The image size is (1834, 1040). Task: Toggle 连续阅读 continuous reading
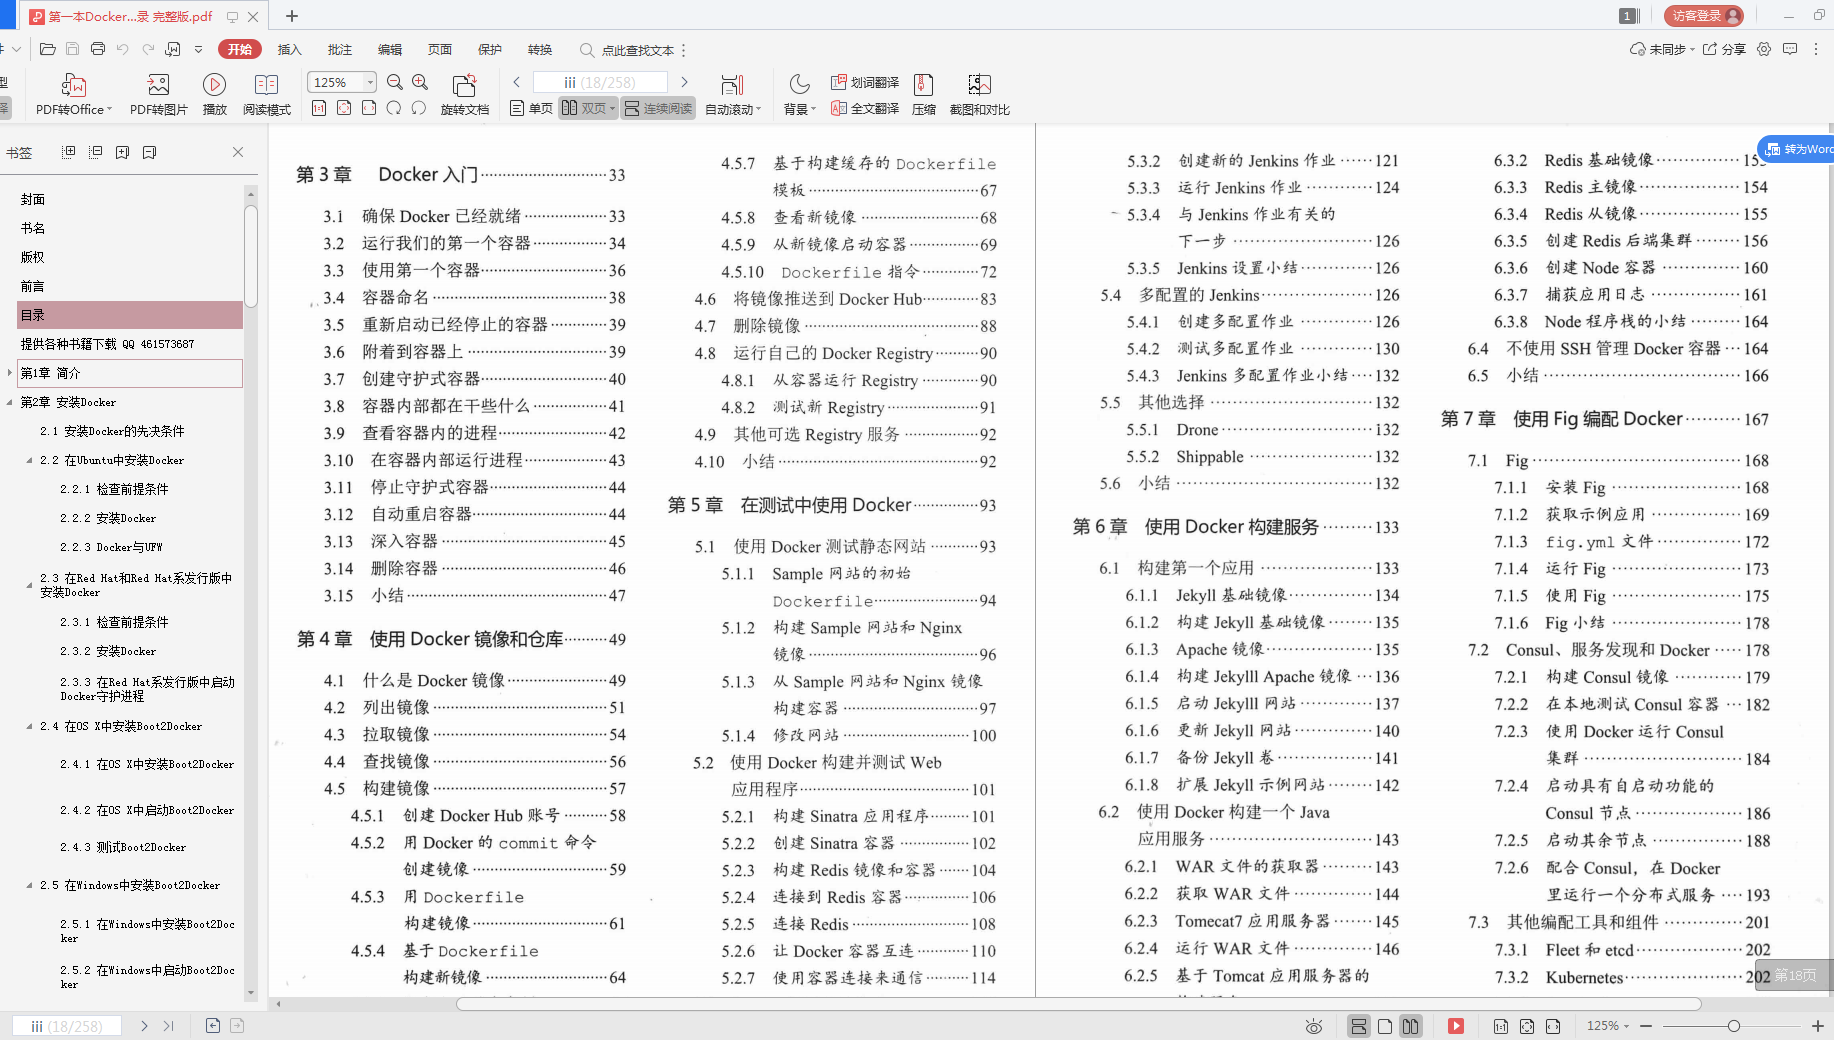tap(658, 108)
